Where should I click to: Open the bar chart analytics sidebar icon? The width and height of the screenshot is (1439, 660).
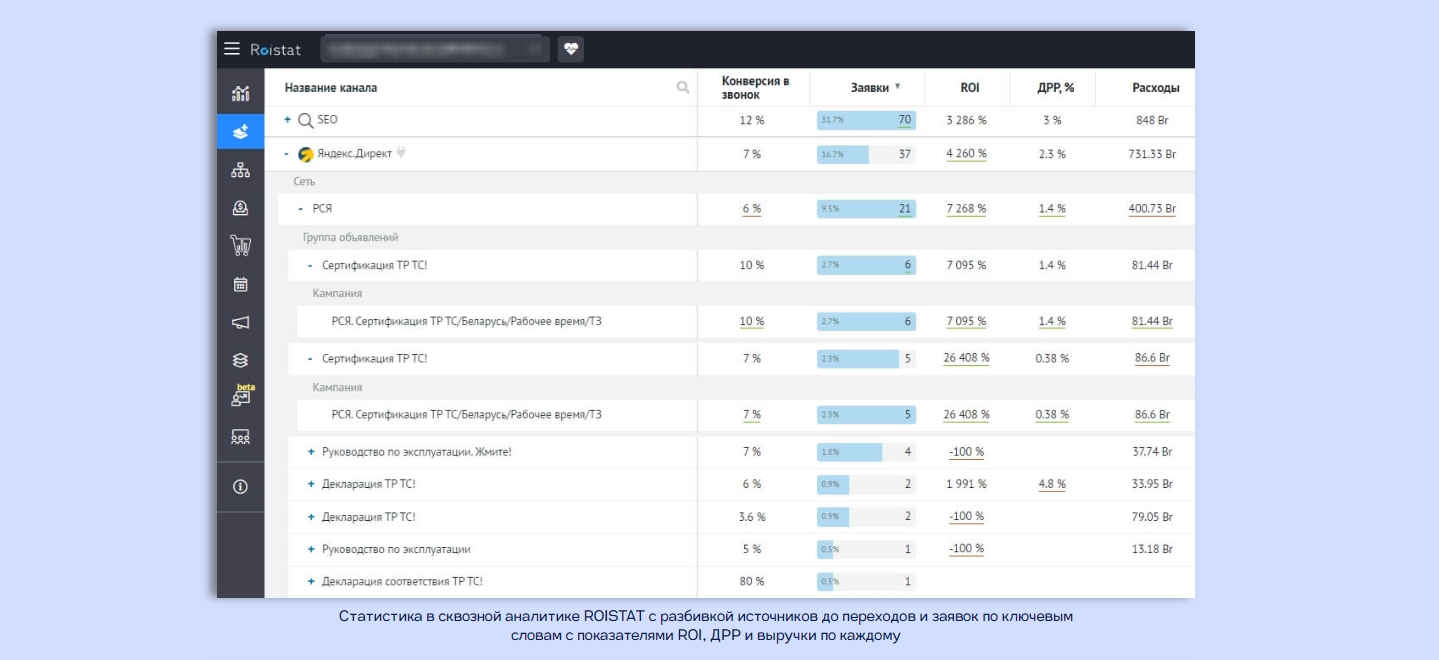coord(240,93)
